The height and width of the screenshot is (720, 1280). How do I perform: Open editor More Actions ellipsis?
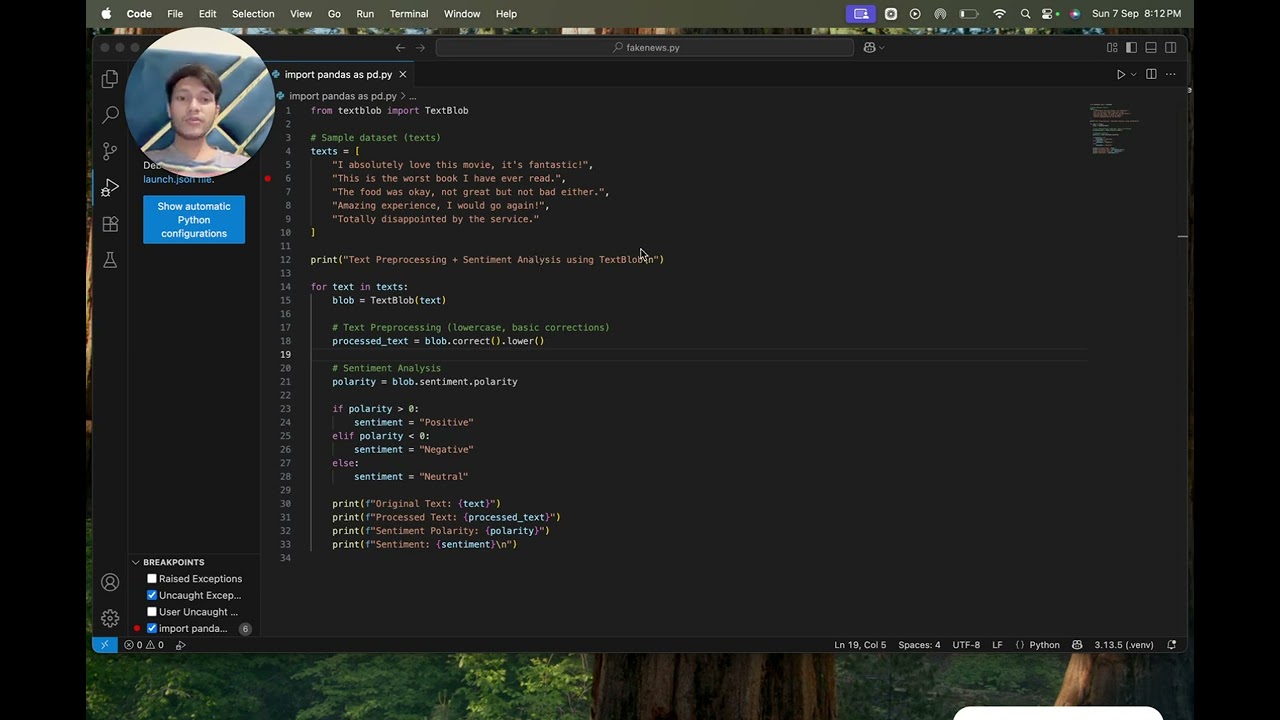pyautogui.click(x=1171, y=74)
